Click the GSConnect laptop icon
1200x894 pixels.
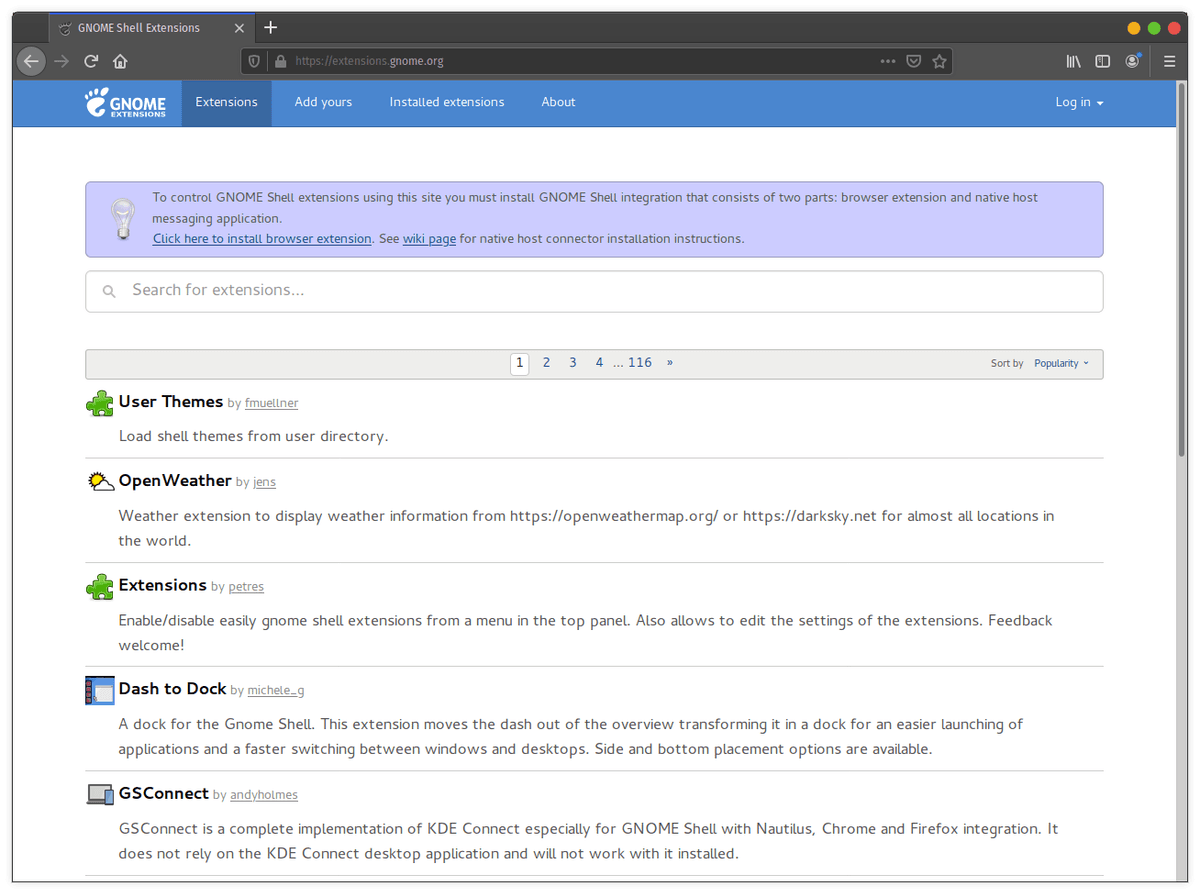coord(100,794)
